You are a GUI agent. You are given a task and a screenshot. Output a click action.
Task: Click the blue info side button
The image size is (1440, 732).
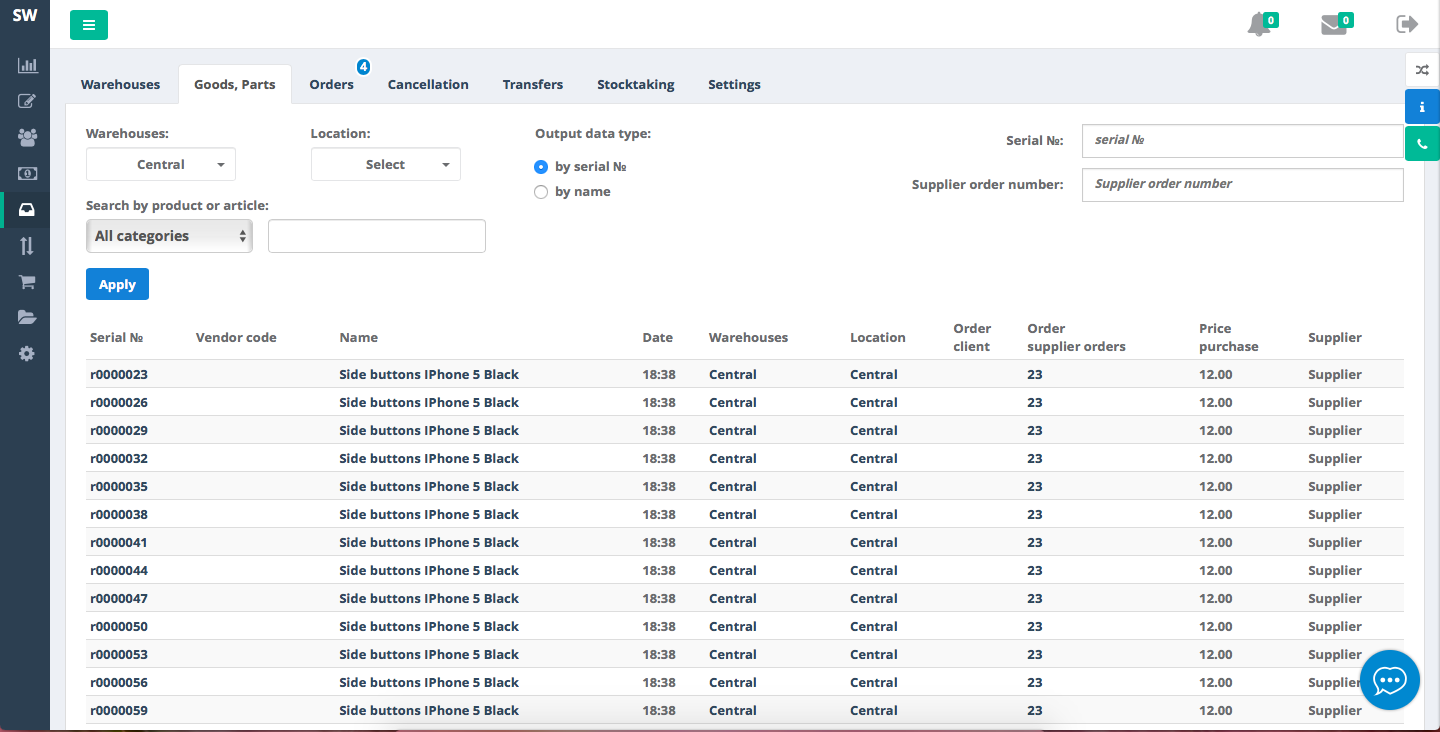click(1422, 106)
